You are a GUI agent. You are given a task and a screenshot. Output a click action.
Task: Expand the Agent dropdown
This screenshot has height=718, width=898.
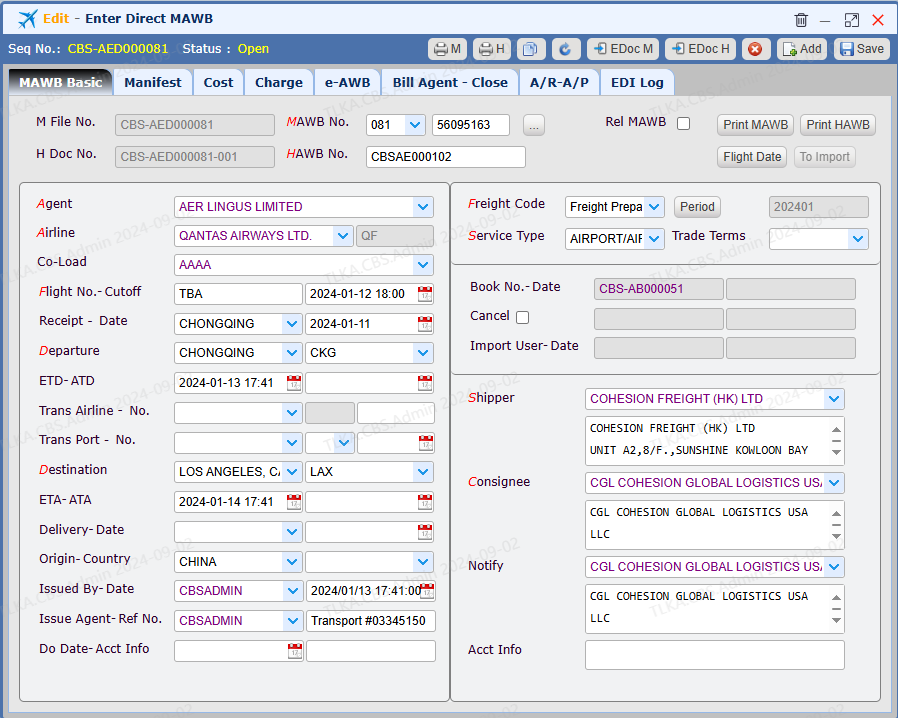pyautogui.click(x=423, y=207)
